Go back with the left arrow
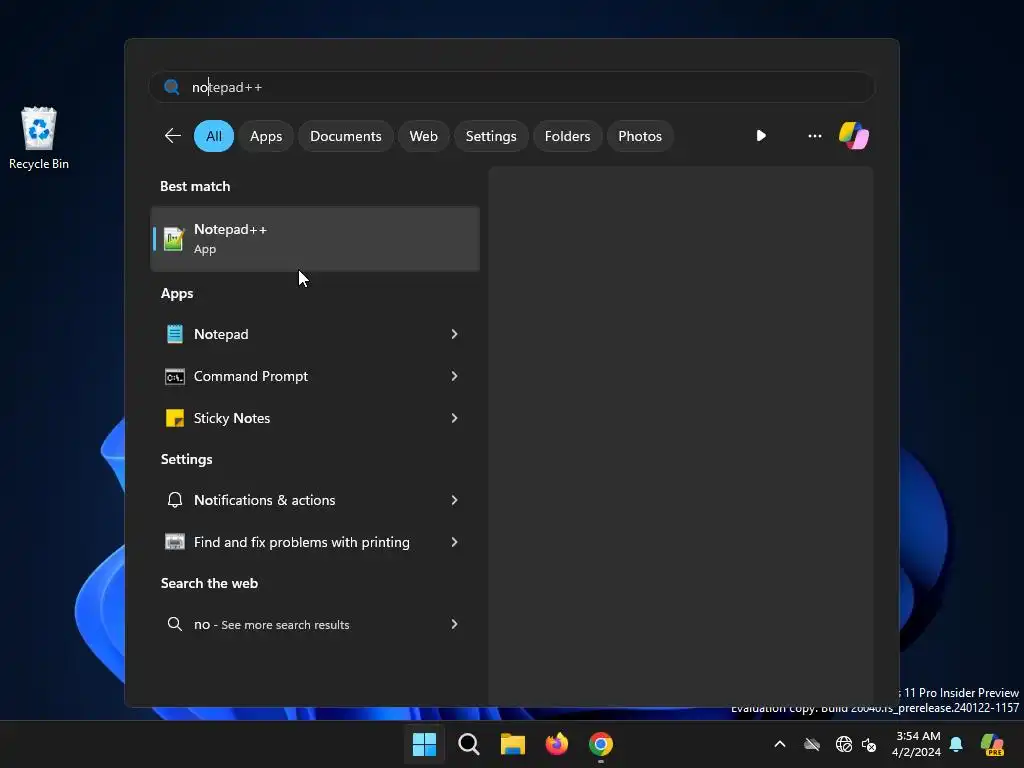The width and height of the screenshot is (1024, 768). point(172,136)
